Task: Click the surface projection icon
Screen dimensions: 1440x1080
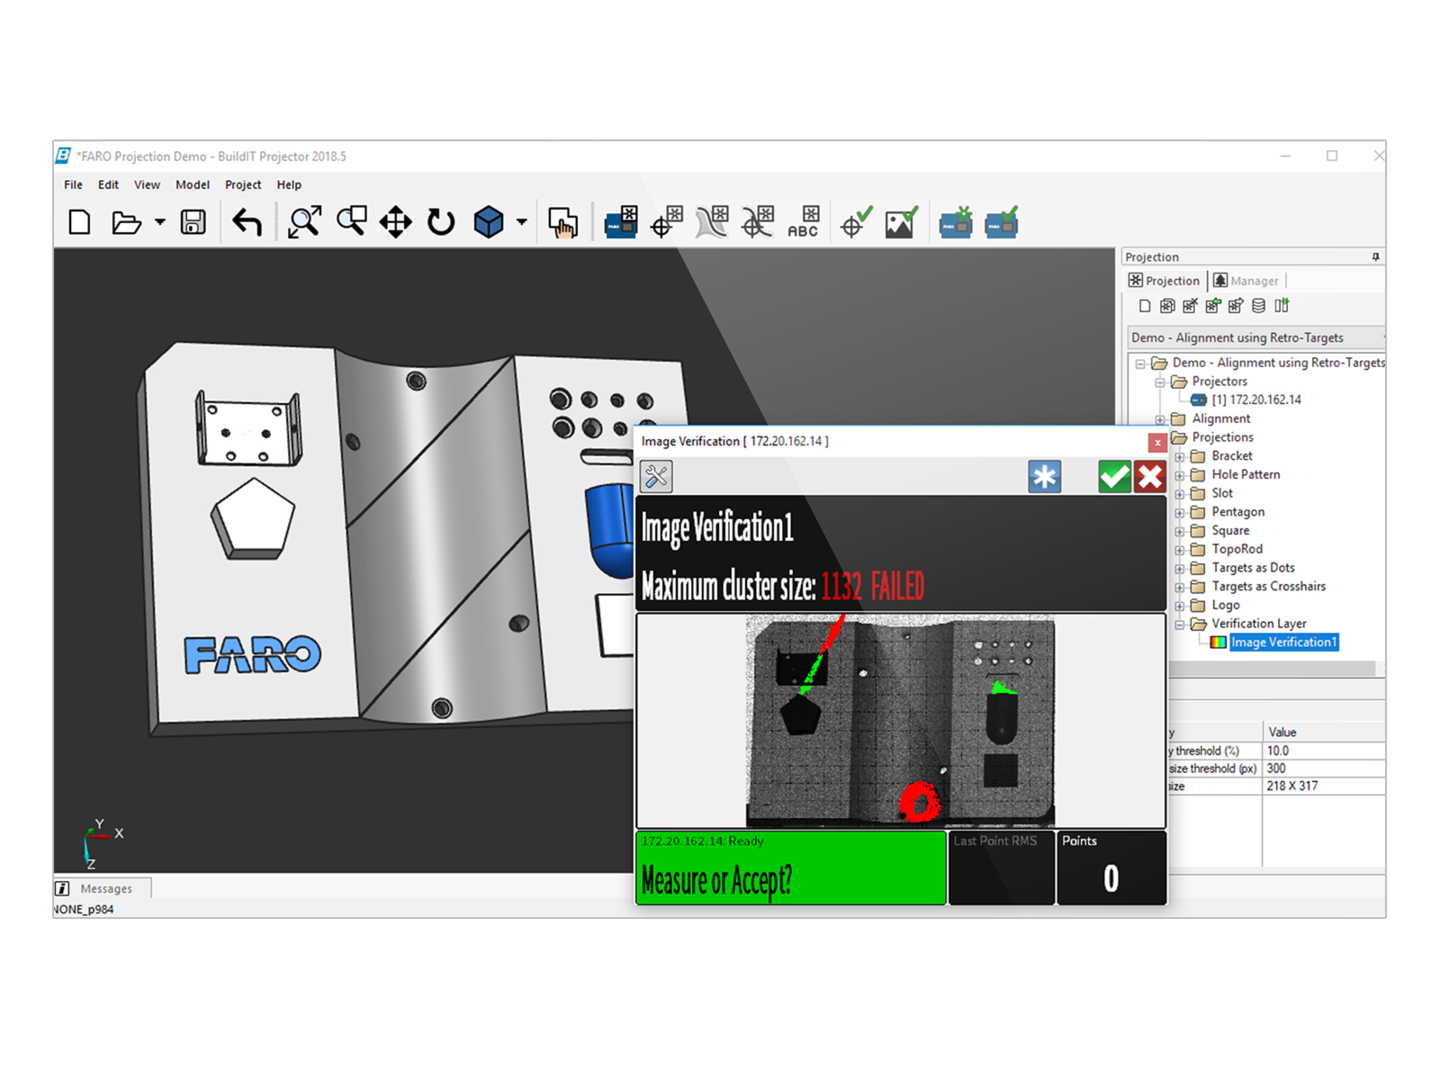Action: (712, 222)
